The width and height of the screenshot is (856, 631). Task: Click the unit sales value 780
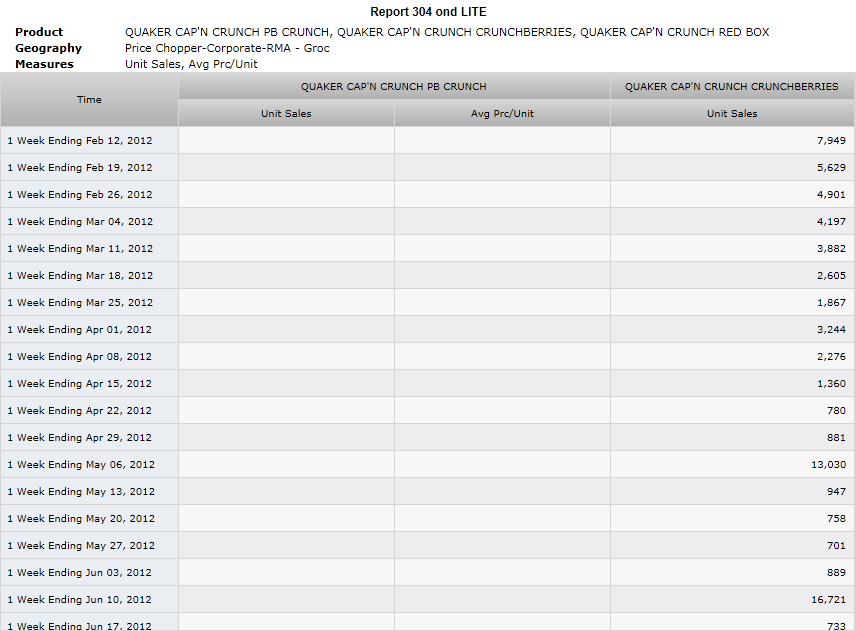[x=836, y=410]
